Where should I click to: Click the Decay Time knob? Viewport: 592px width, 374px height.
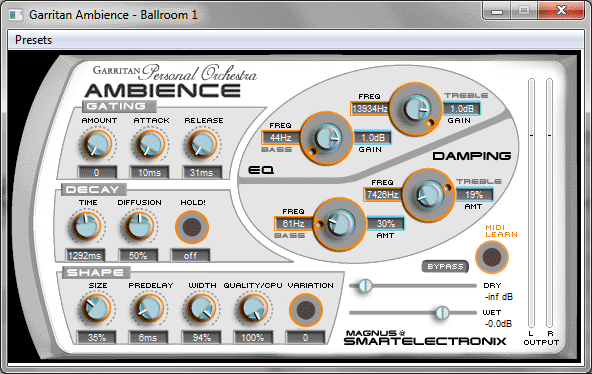point(86,226)
